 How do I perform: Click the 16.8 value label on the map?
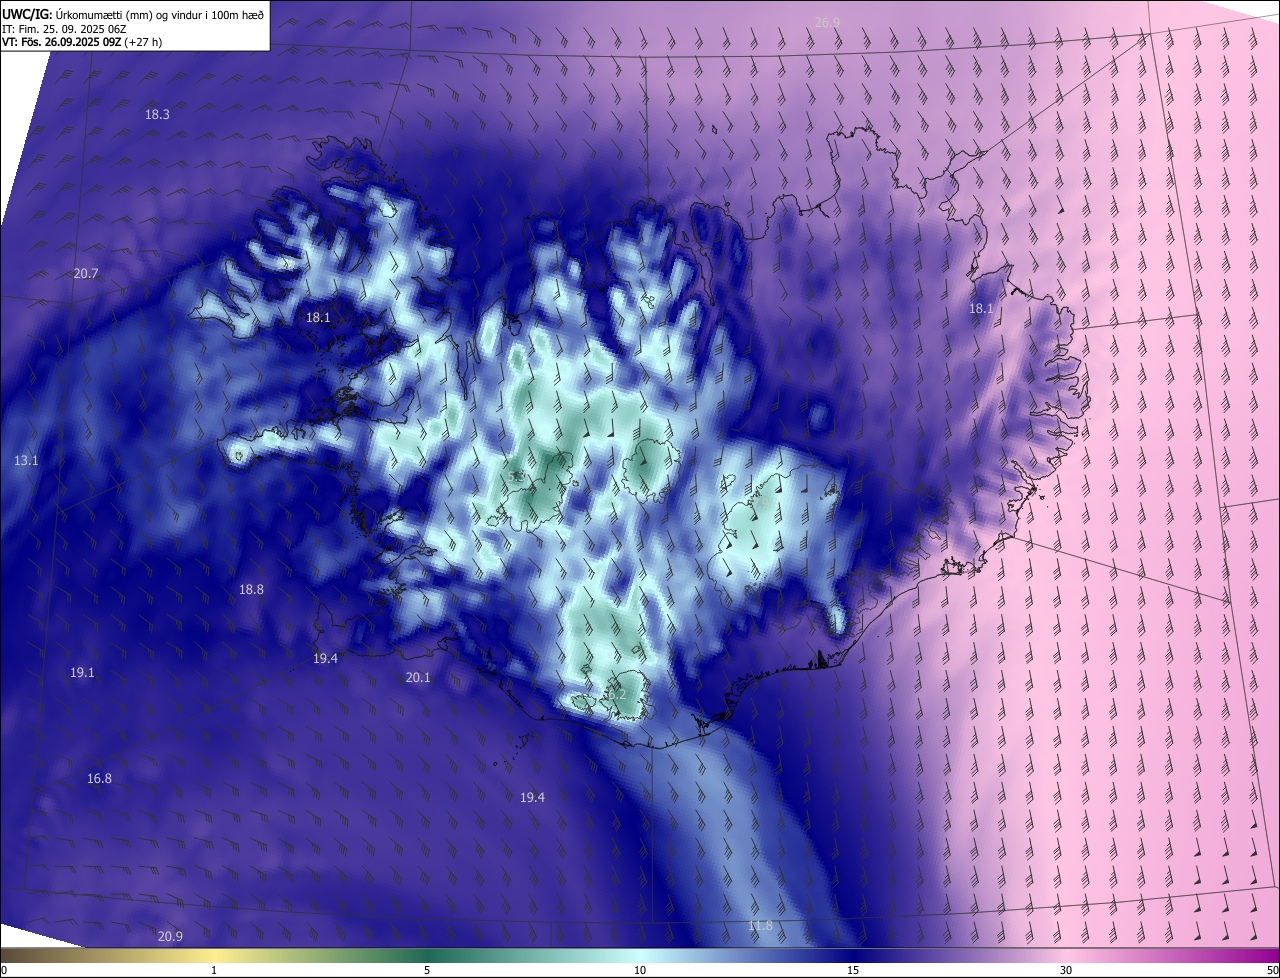pos(99,779)
